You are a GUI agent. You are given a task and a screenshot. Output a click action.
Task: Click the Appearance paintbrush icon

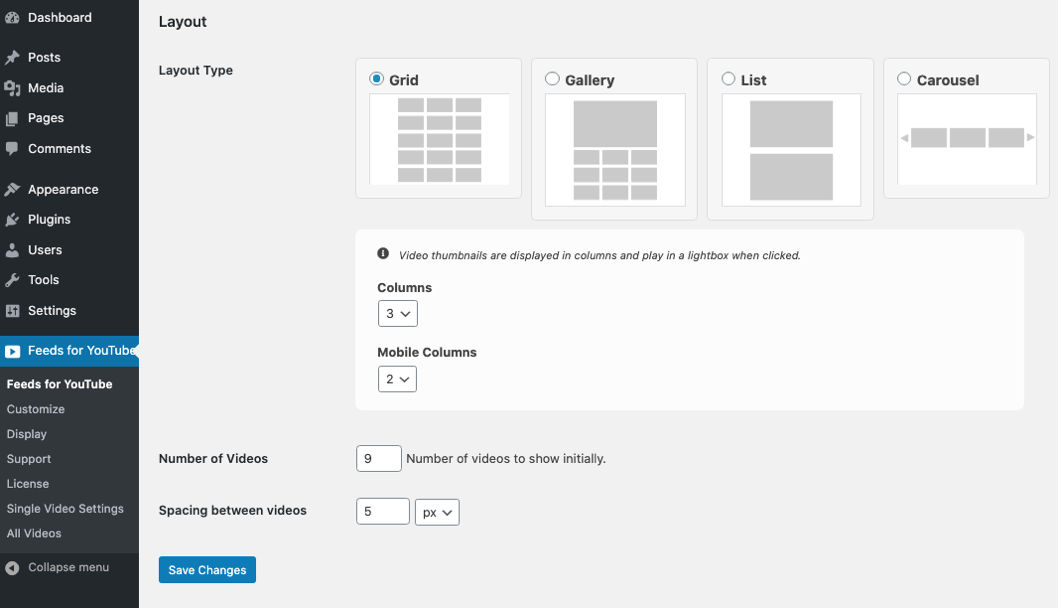12,190
